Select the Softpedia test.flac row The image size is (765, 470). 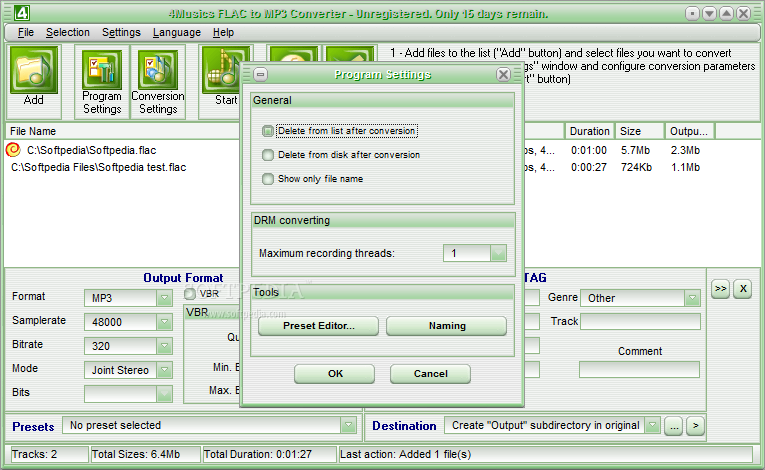click(x=98, y=167)
